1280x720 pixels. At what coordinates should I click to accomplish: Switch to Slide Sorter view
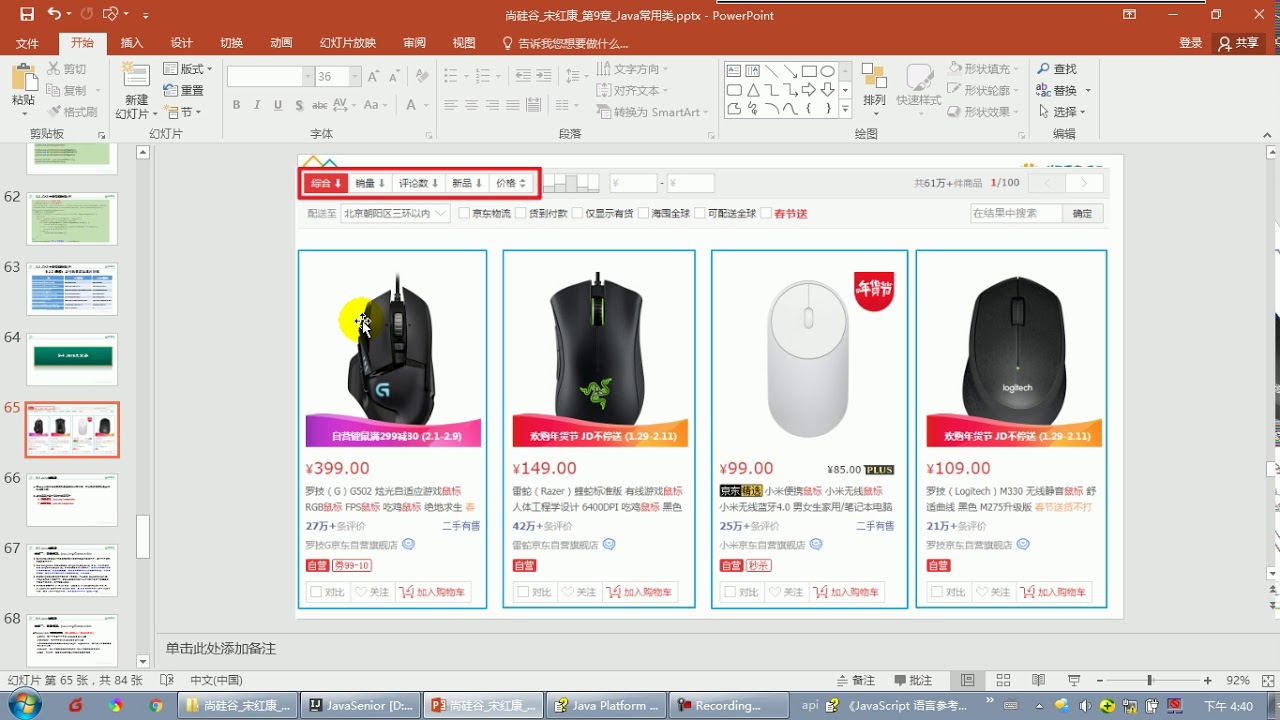[x=1003, y=680]
